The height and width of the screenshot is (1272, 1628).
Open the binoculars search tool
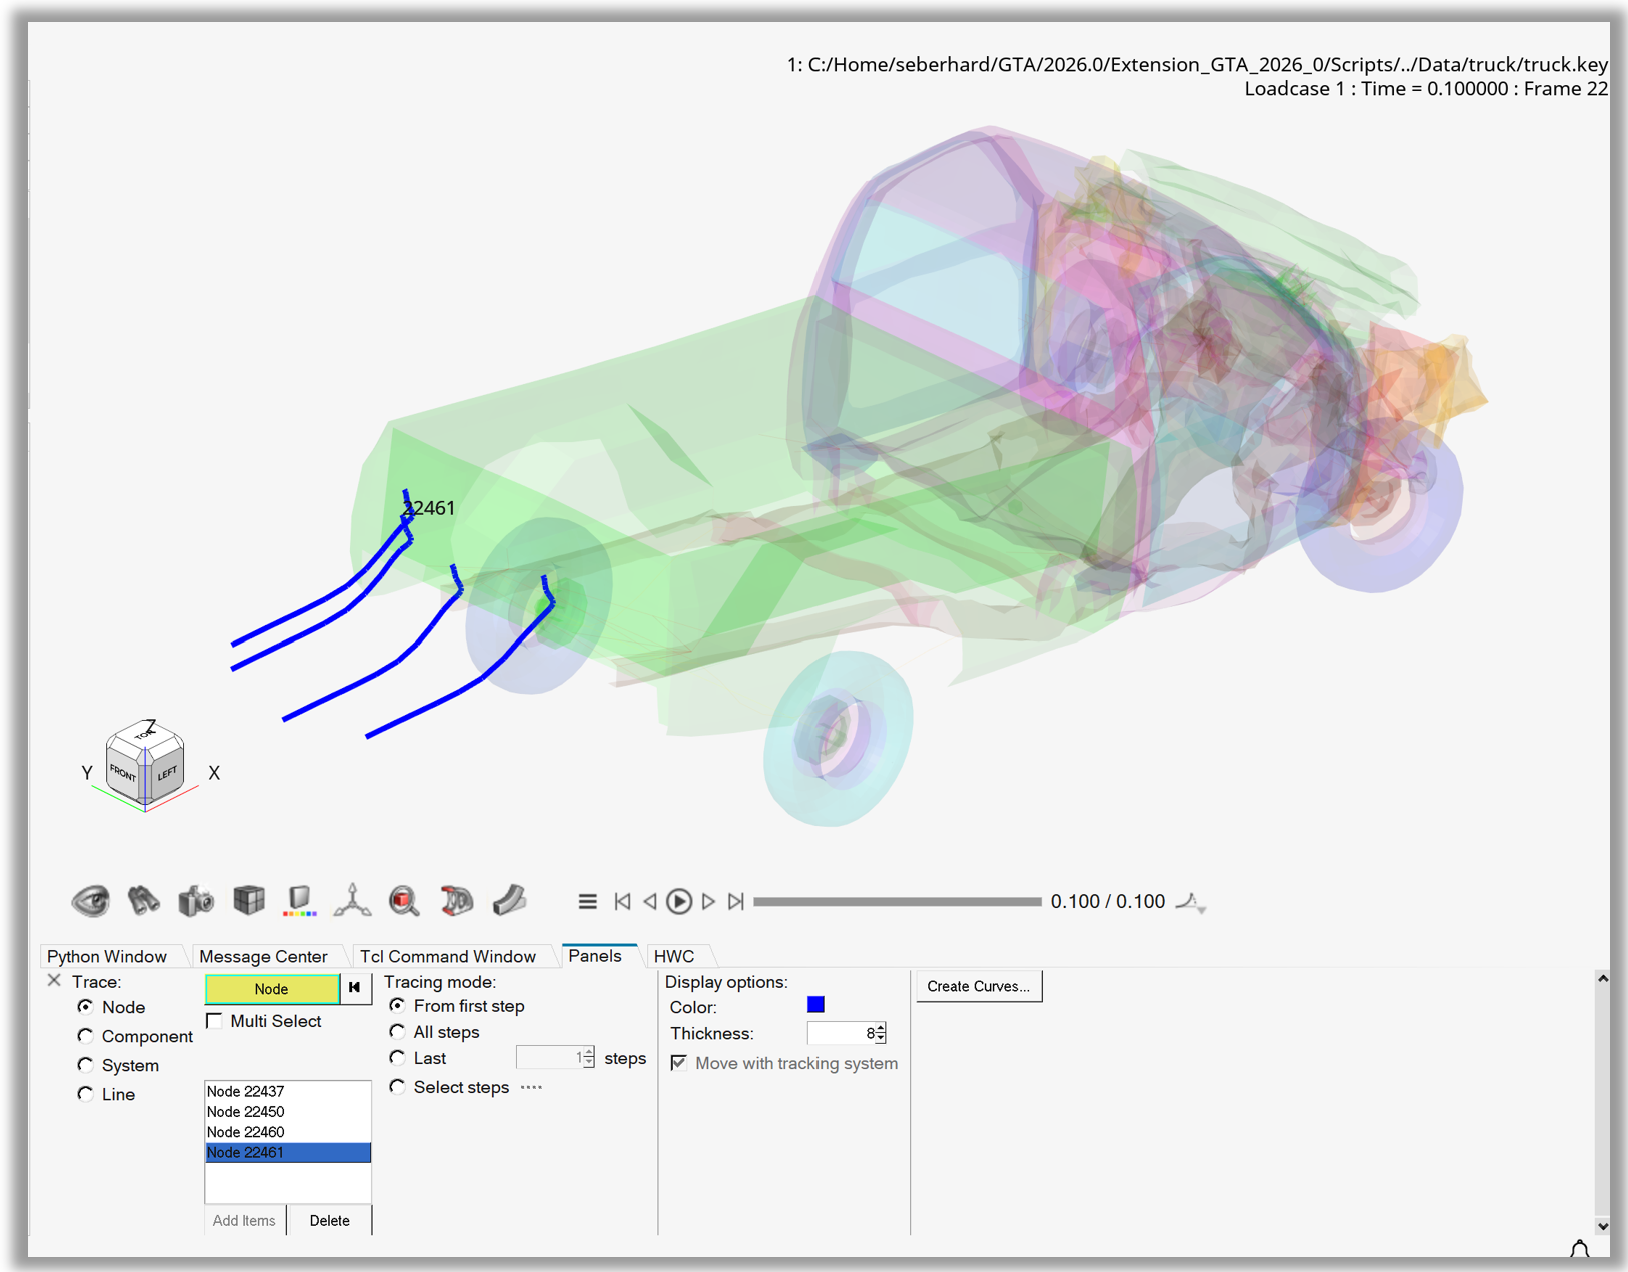[144, 900]
